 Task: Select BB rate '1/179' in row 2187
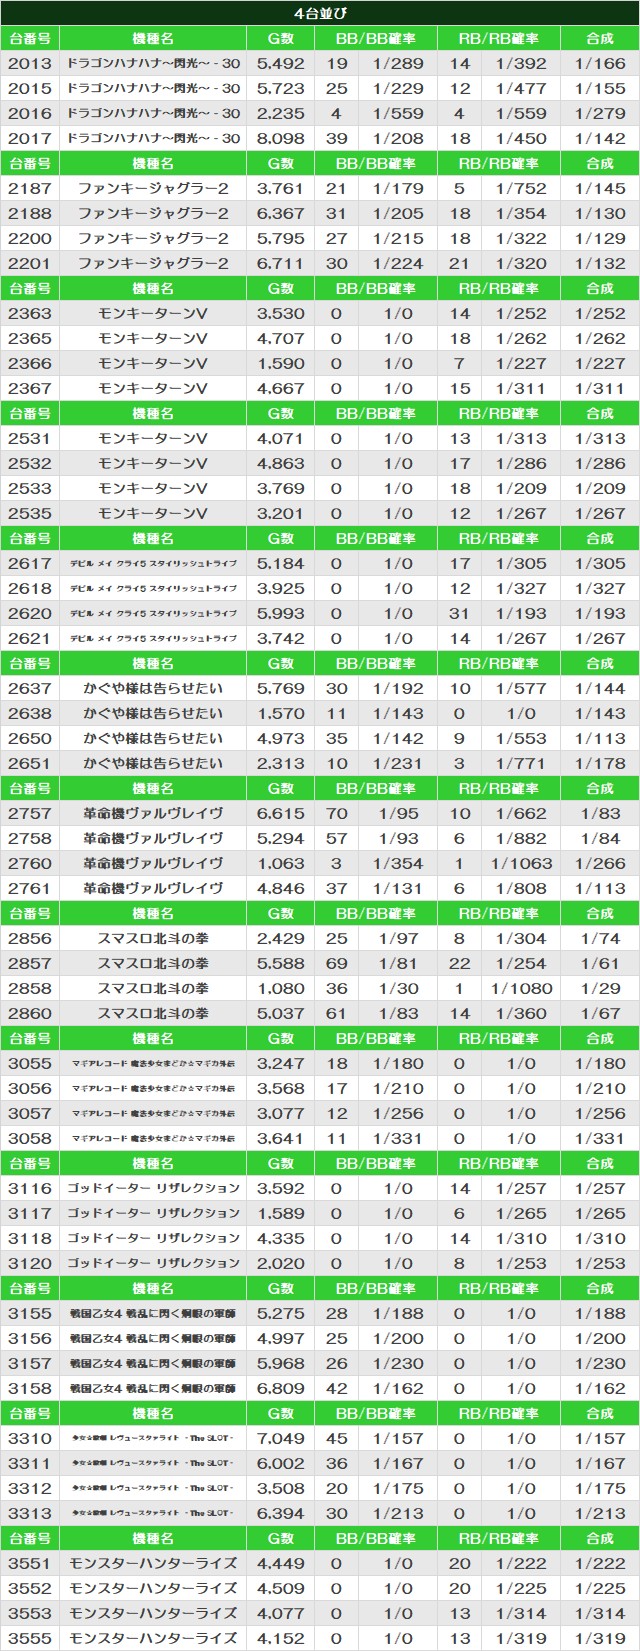(398, 188)
